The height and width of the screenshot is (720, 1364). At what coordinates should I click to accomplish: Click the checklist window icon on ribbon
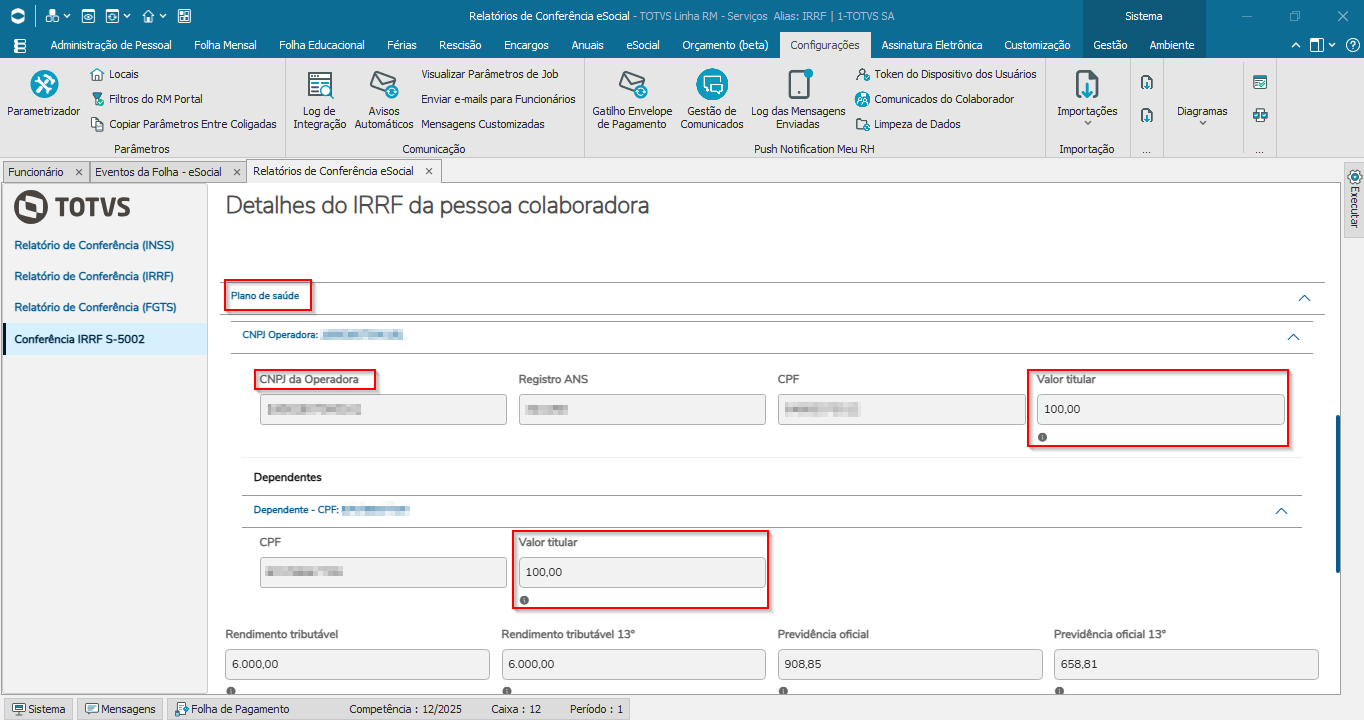pyautogui.click(x=1260, y=83)
